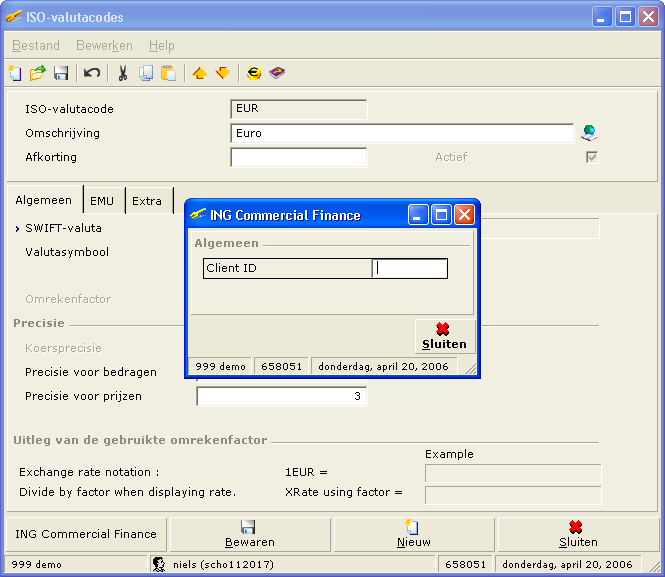Screen dimensions: 665x577
Task: Open the Bestand menu
Action: point(36,45)
